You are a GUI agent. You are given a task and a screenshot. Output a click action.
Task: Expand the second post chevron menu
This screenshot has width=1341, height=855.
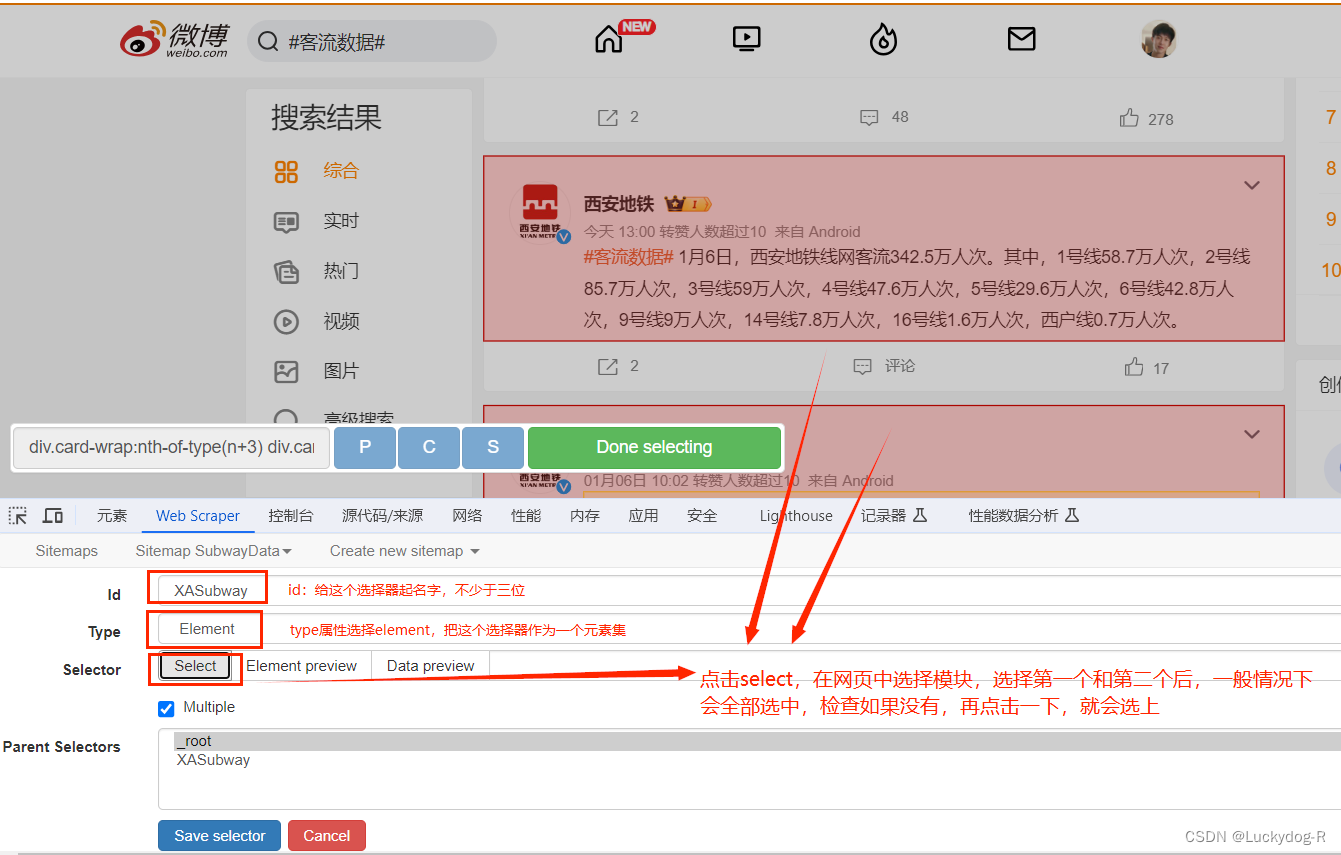[1251, 434]
